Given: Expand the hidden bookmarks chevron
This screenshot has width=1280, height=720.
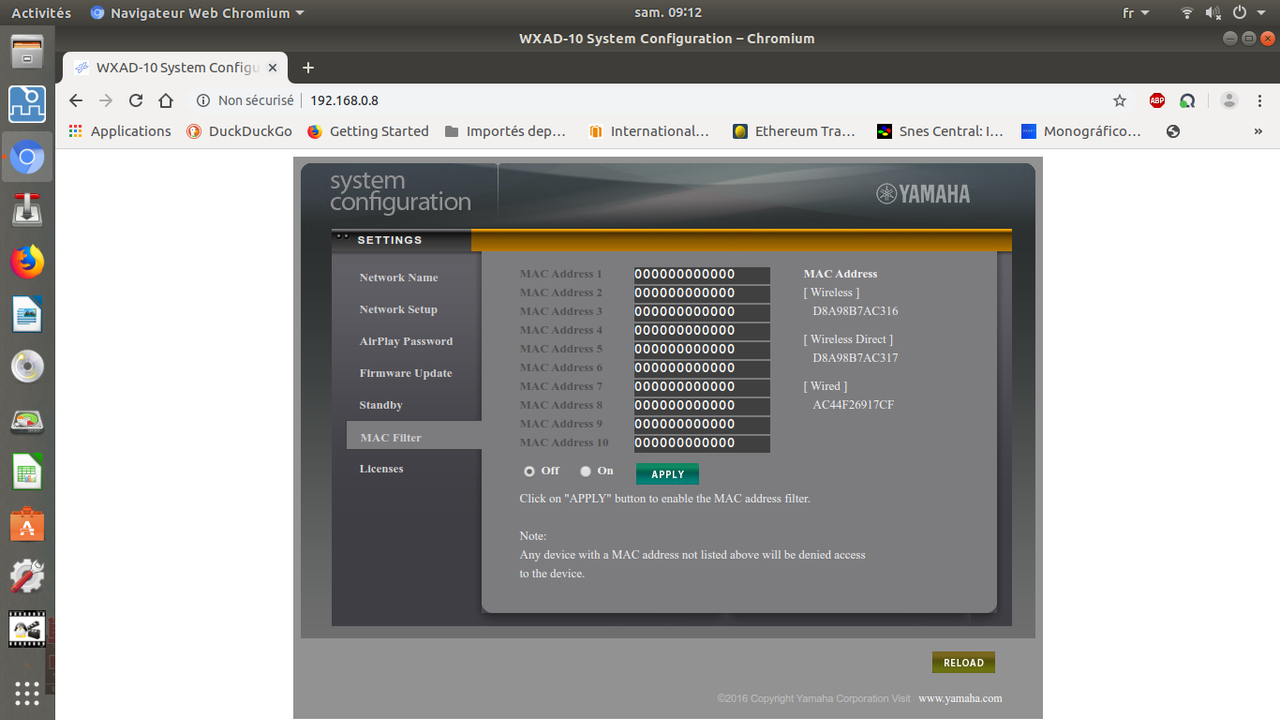Looking at the screenshot, I should [x=1258, y=131].
